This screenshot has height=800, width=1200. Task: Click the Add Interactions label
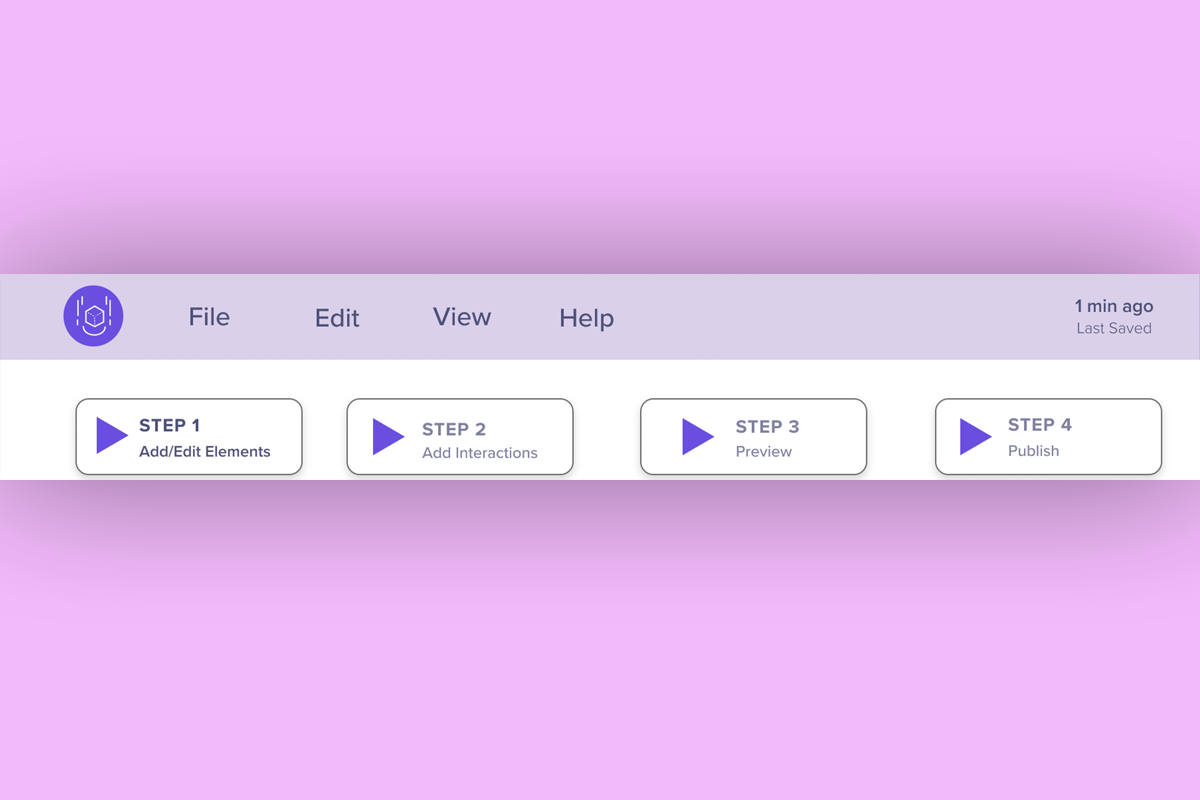(x=479, y=453)
